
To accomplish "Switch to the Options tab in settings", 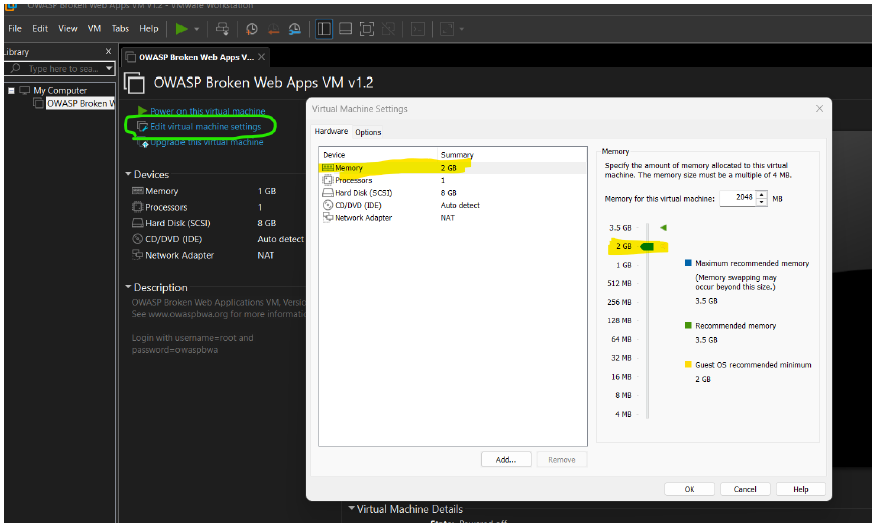I will coord(368,132).
